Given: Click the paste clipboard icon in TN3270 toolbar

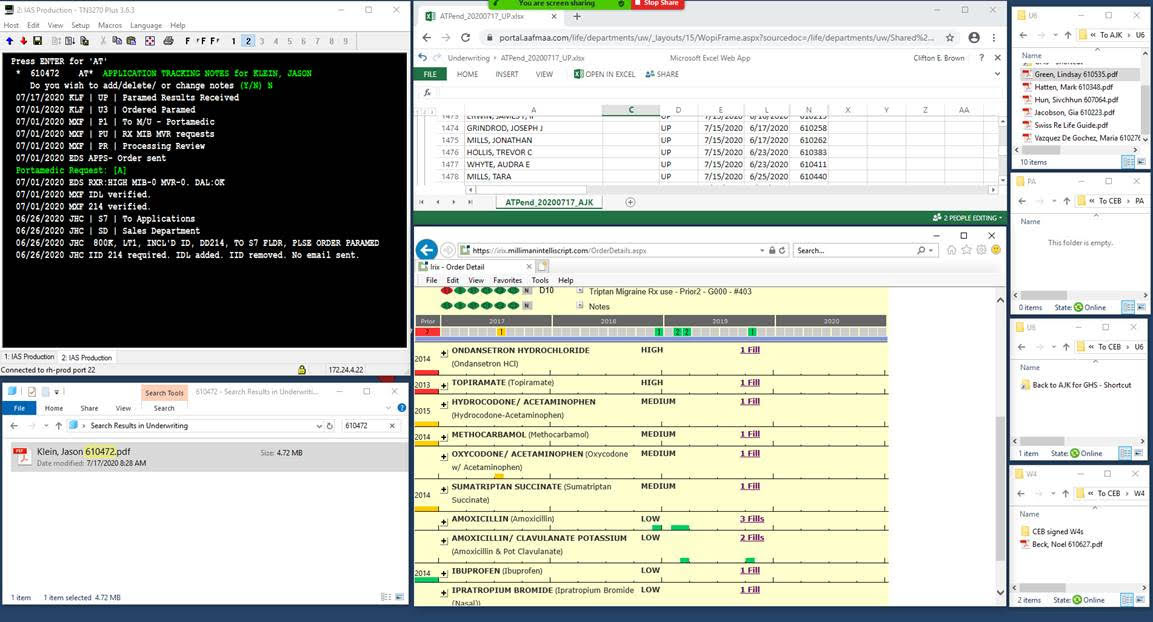Looking at the screenshot, I should pos(131,41).
